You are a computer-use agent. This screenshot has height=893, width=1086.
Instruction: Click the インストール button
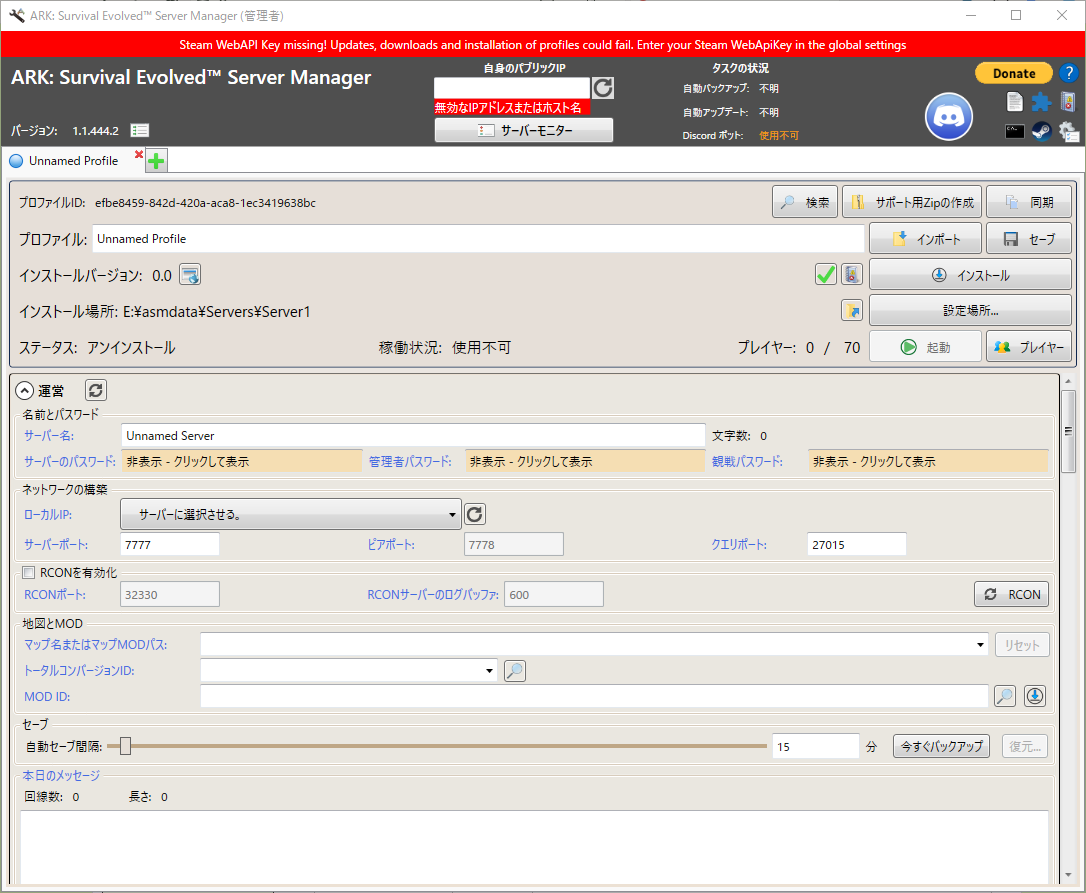pos(970,275)
